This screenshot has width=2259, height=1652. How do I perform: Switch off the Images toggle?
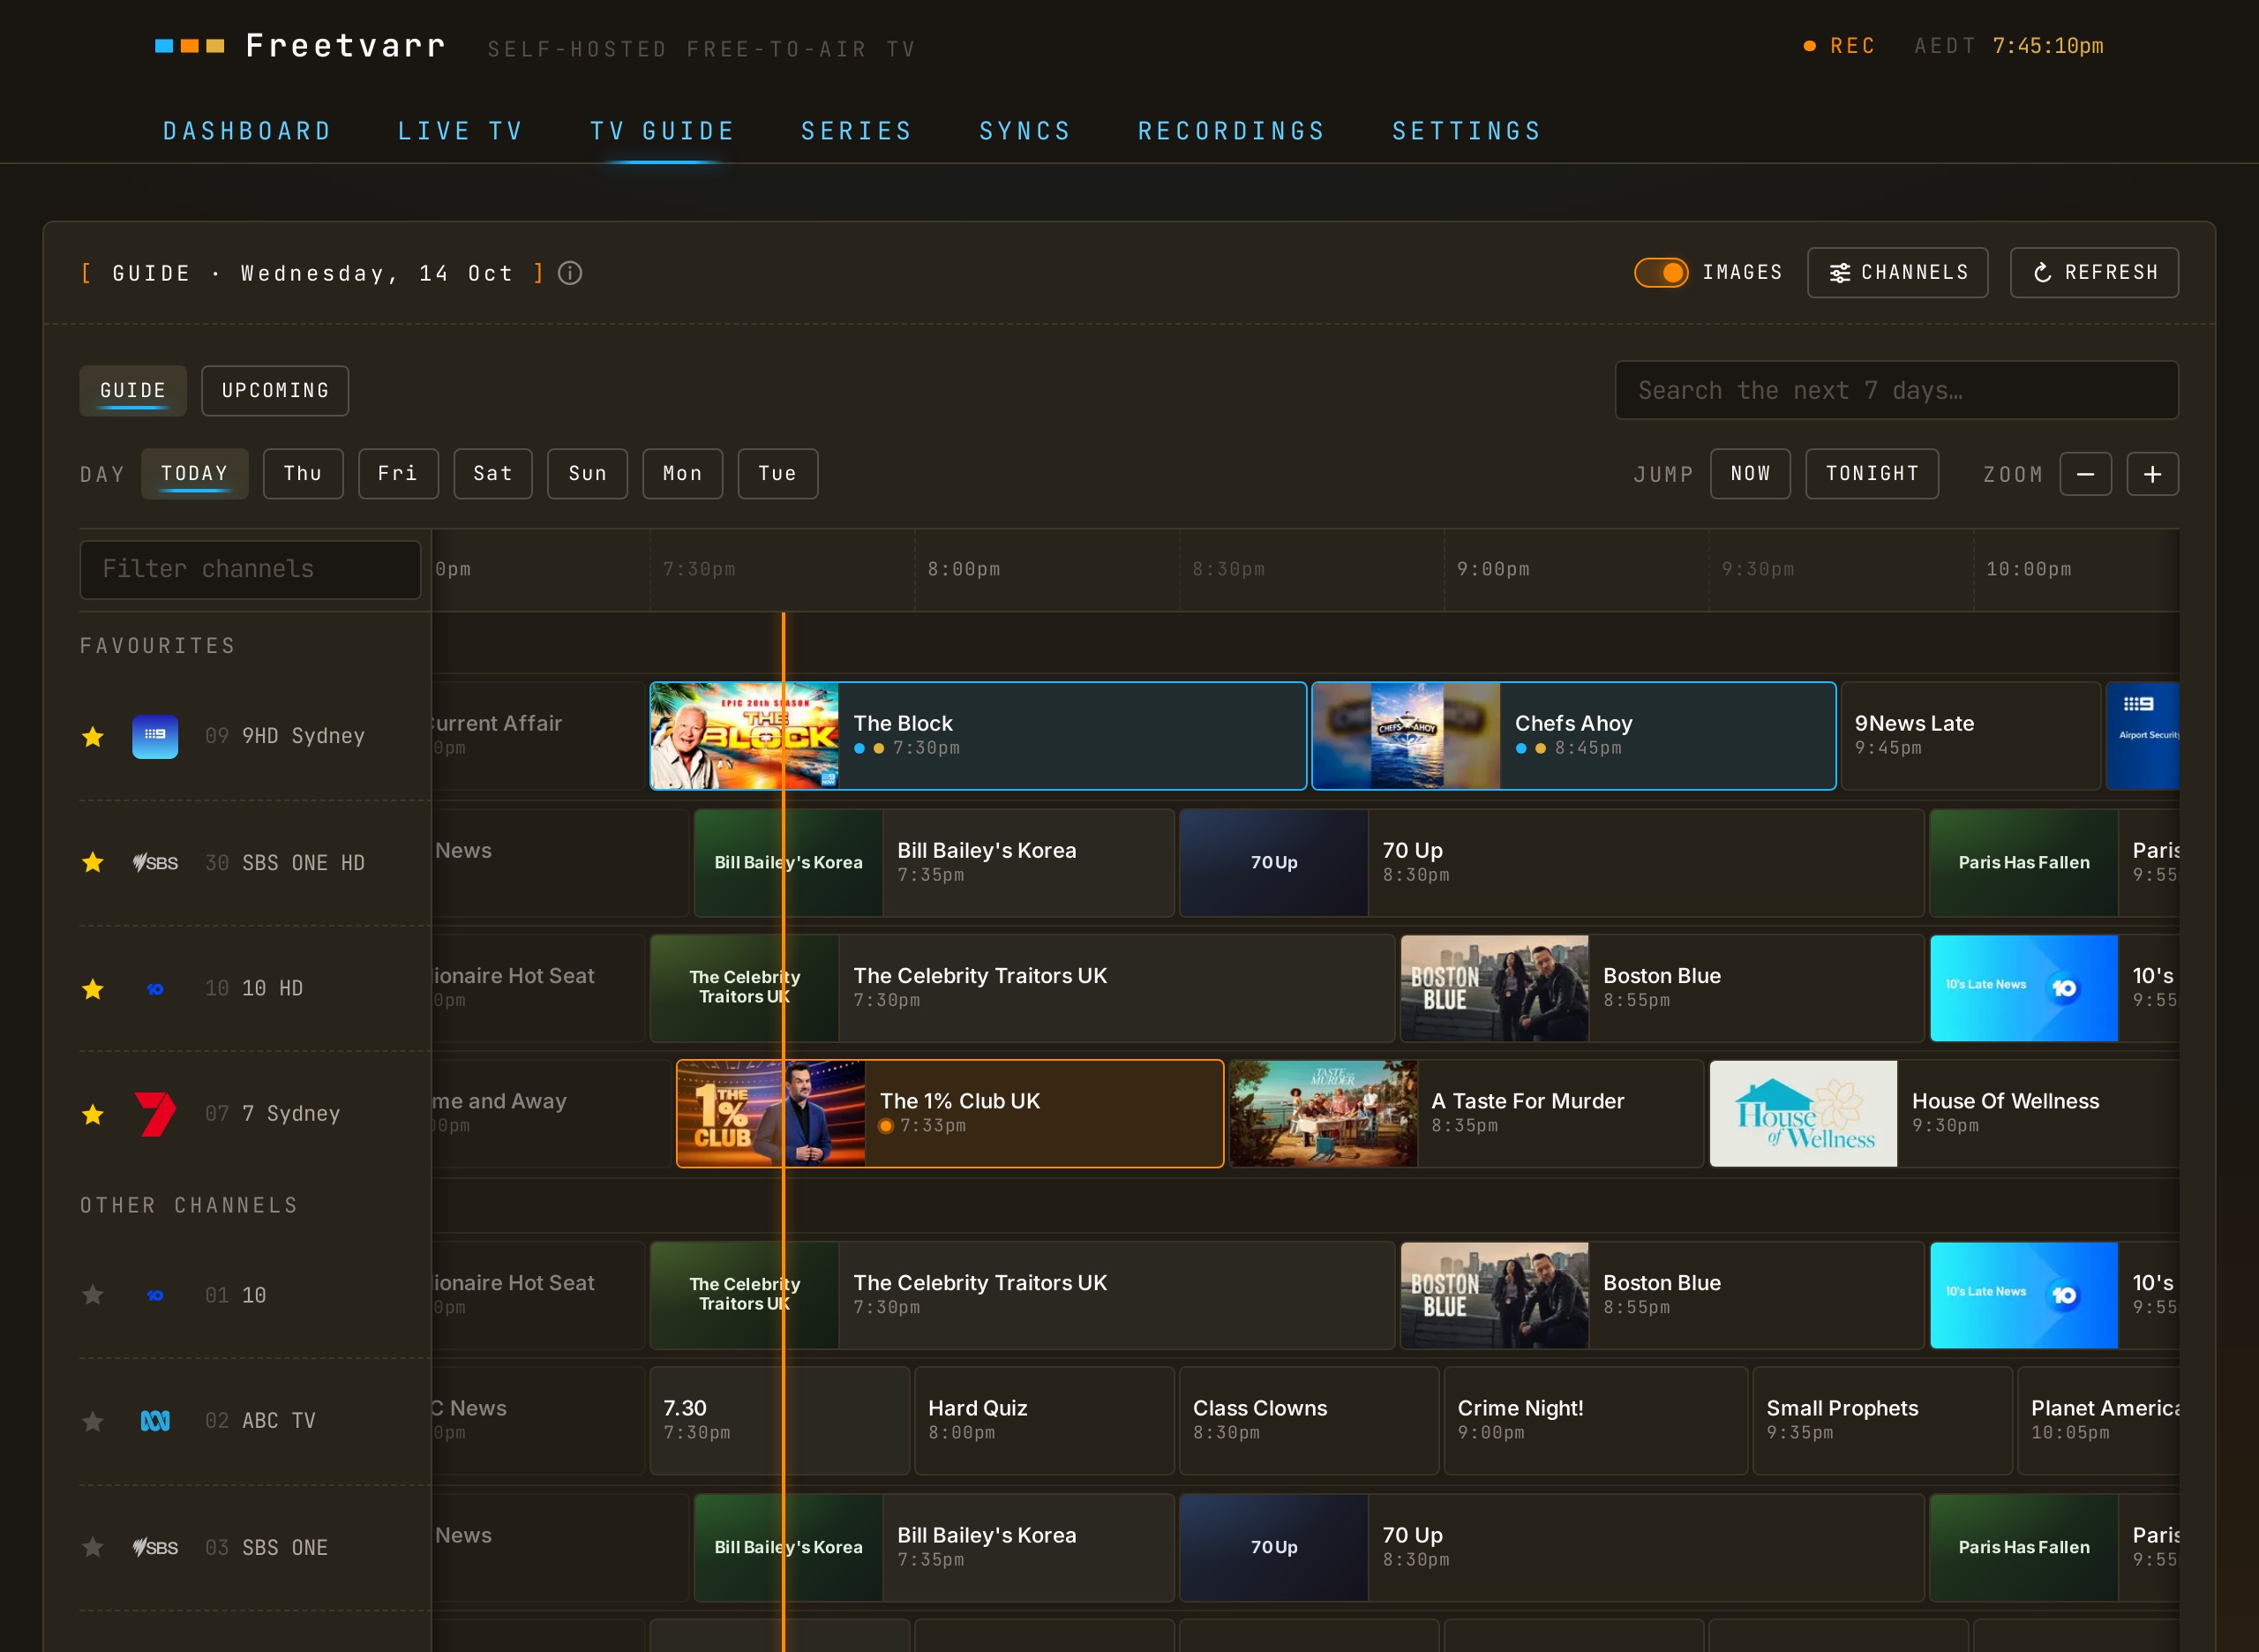1661,272
